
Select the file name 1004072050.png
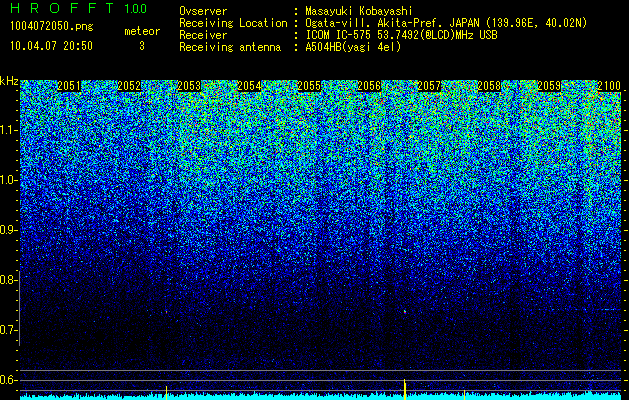coord(52,26)
